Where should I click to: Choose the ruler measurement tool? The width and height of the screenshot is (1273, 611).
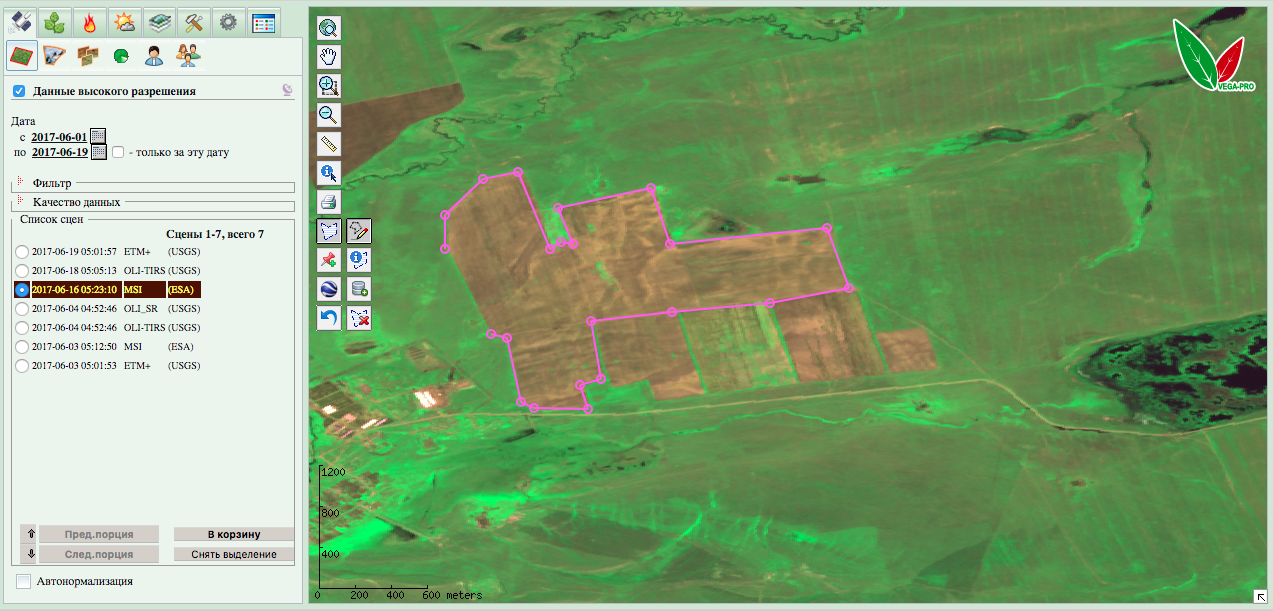point(328,144)
